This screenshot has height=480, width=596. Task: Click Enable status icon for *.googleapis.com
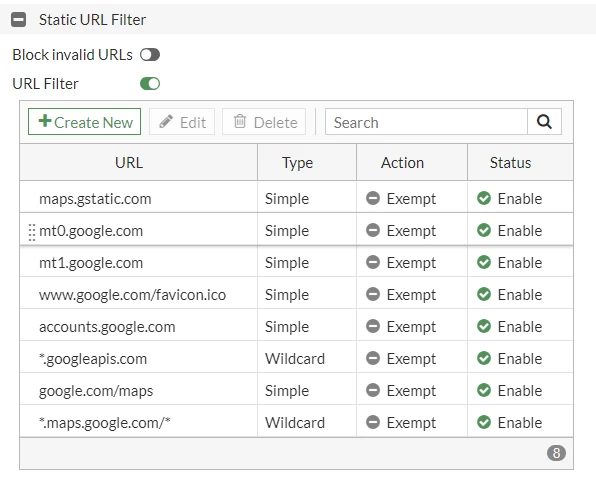coord(484,358)
